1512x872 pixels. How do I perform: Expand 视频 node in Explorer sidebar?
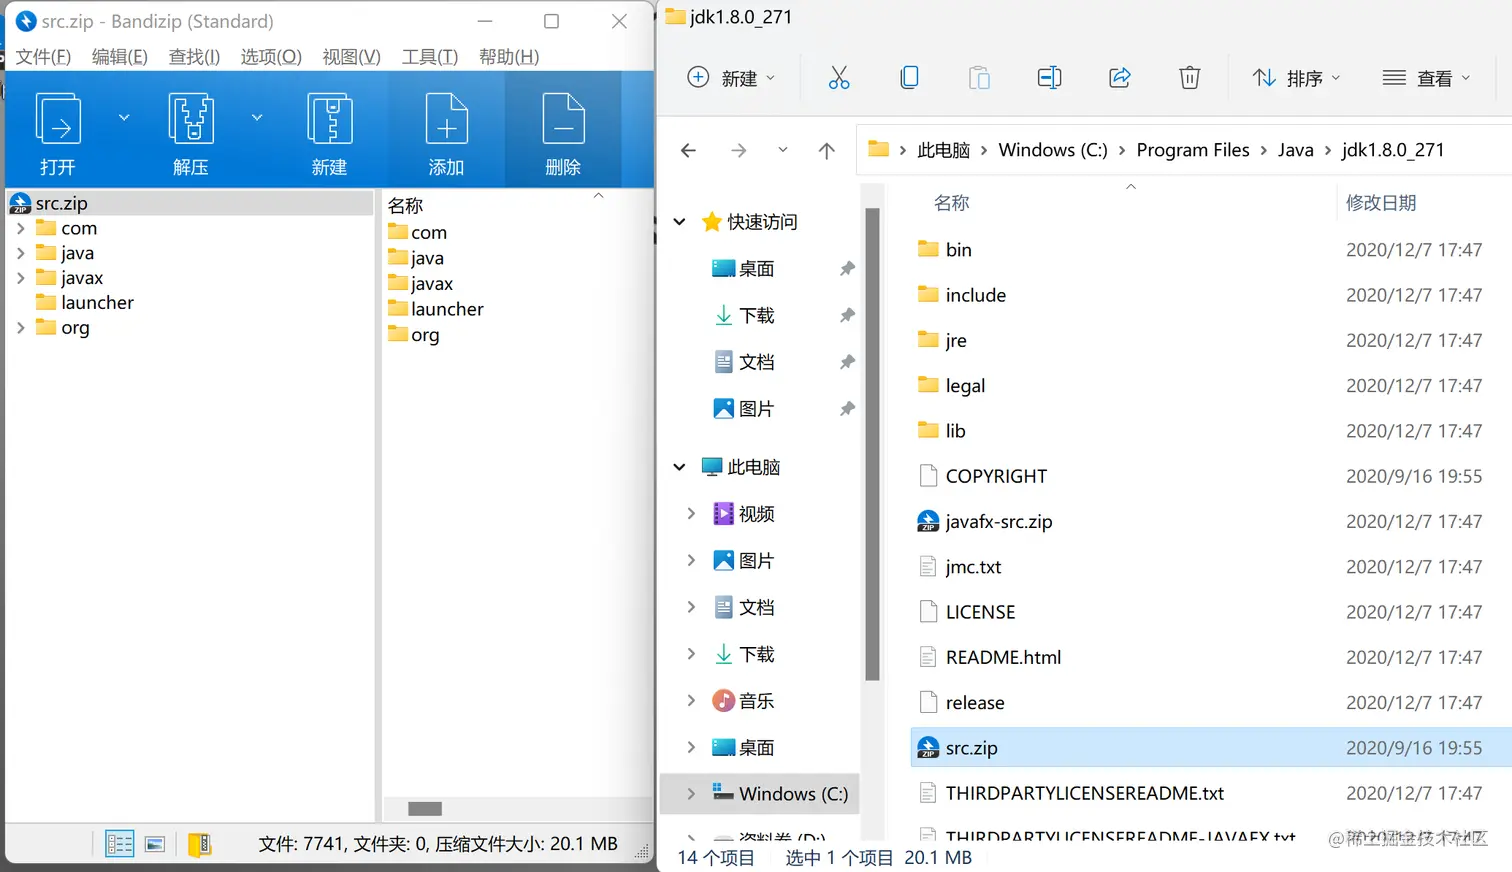(691, 514)
